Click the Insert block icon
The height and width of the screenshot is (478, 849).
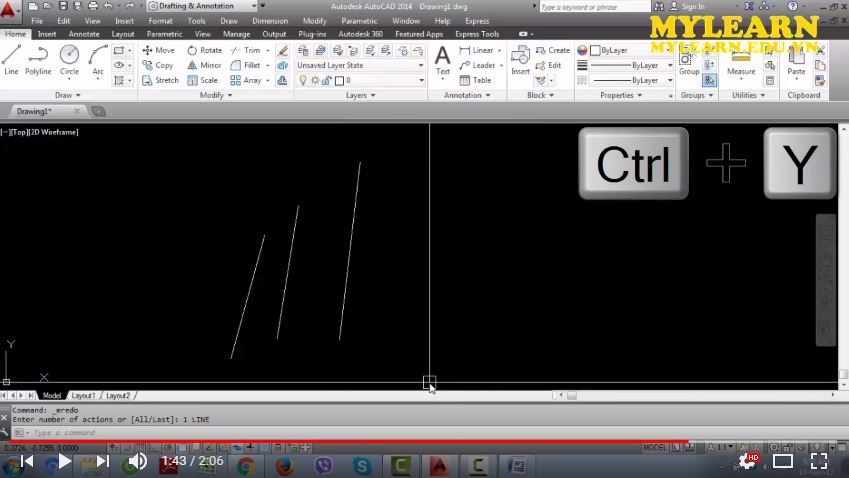click(x=520, y=60)
